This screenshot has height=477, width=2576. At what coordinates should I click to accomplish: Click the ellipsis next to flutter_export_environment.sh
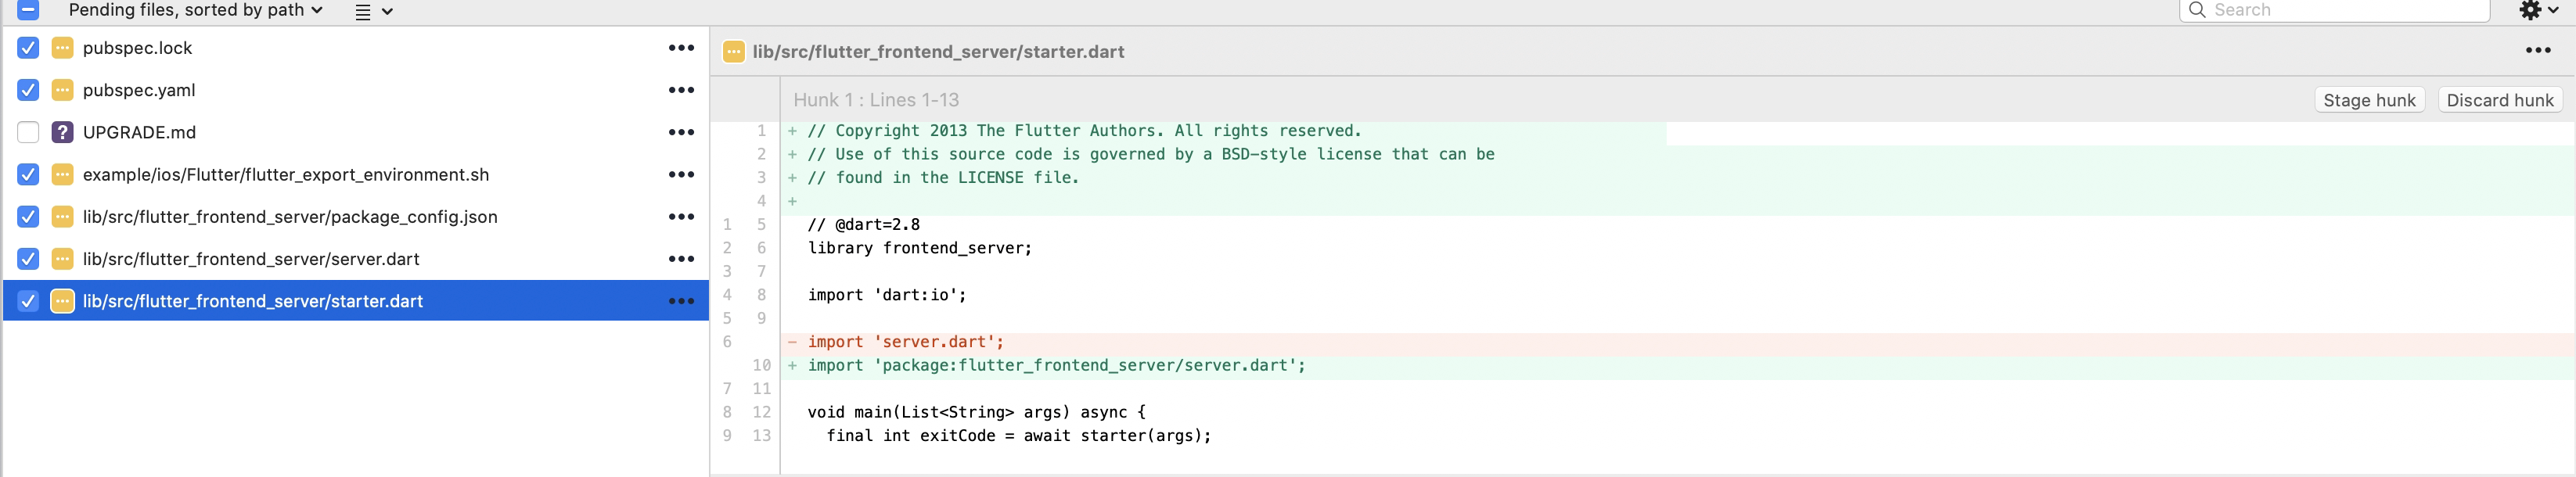pos(681,175)
